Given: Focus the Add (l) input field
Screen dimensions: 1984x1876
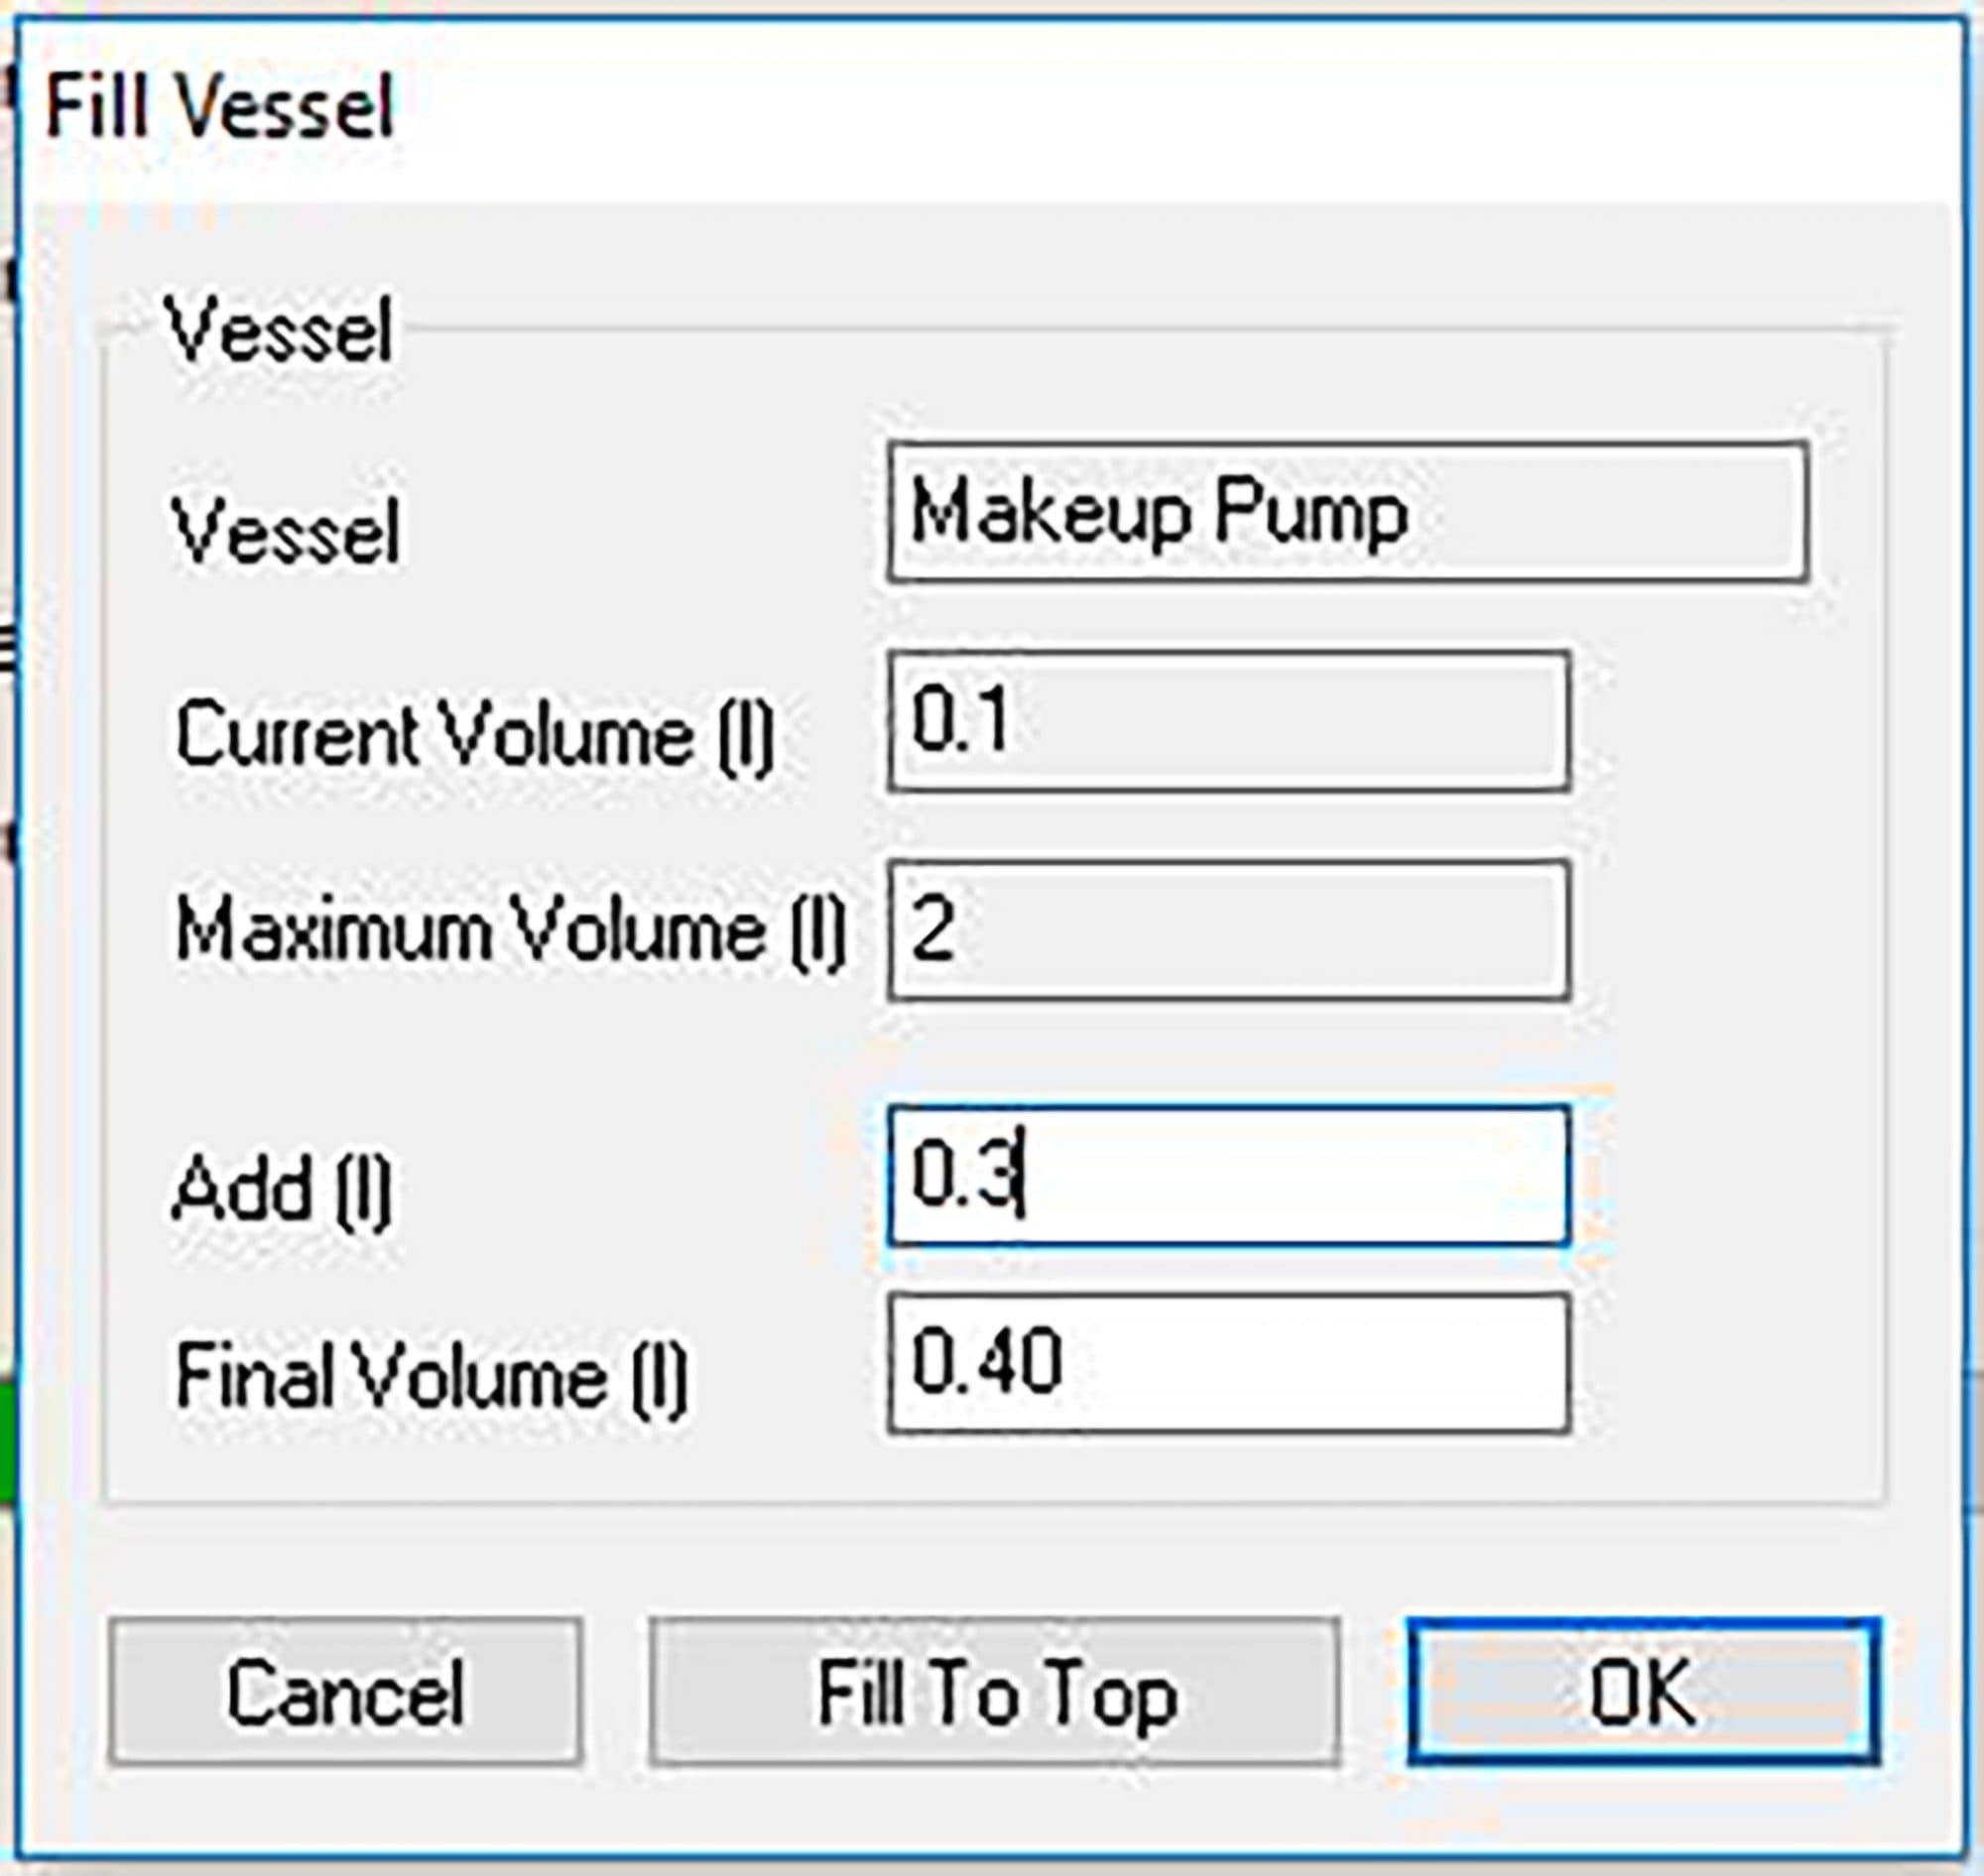Looking at the screenshot, I should (x=1228, y=1175).
